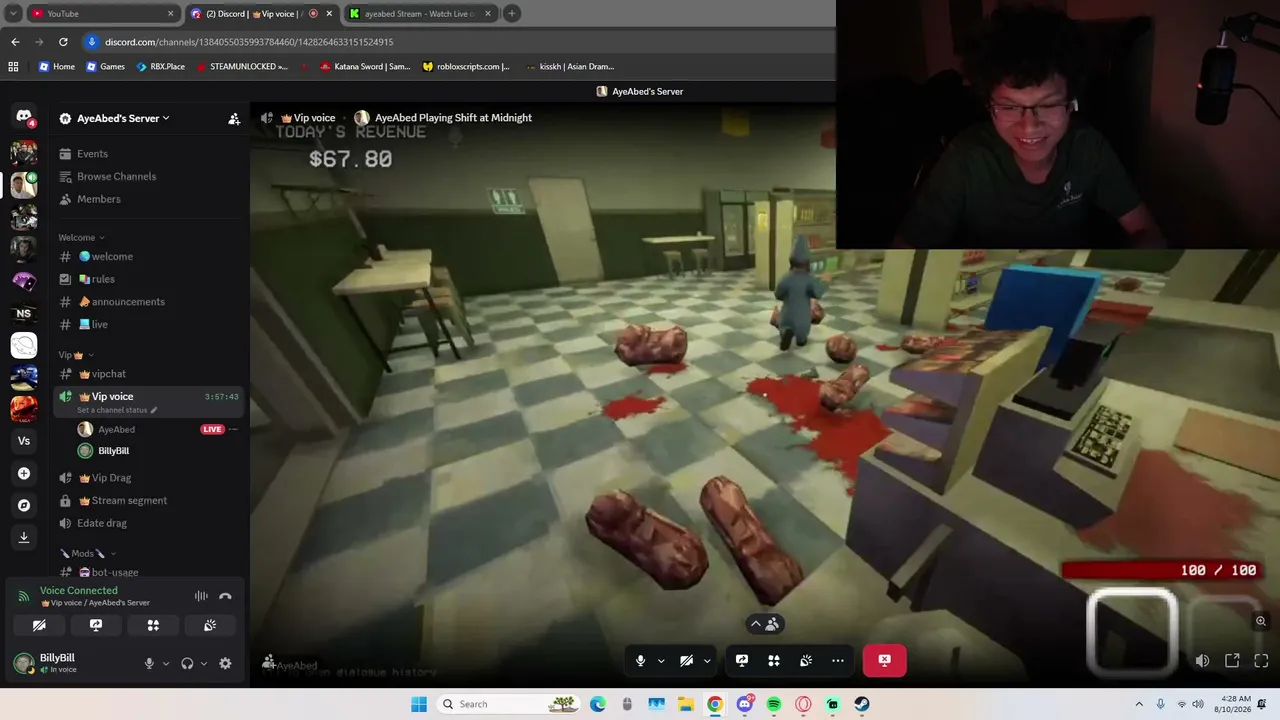Open soundboard icon in stream control bar

point(806,660)
